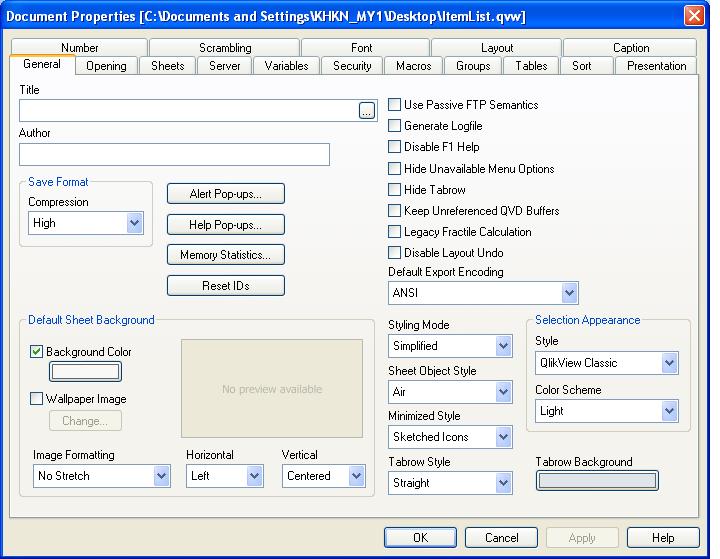
Task: Open the Security tab
Action: coord(352,66)
